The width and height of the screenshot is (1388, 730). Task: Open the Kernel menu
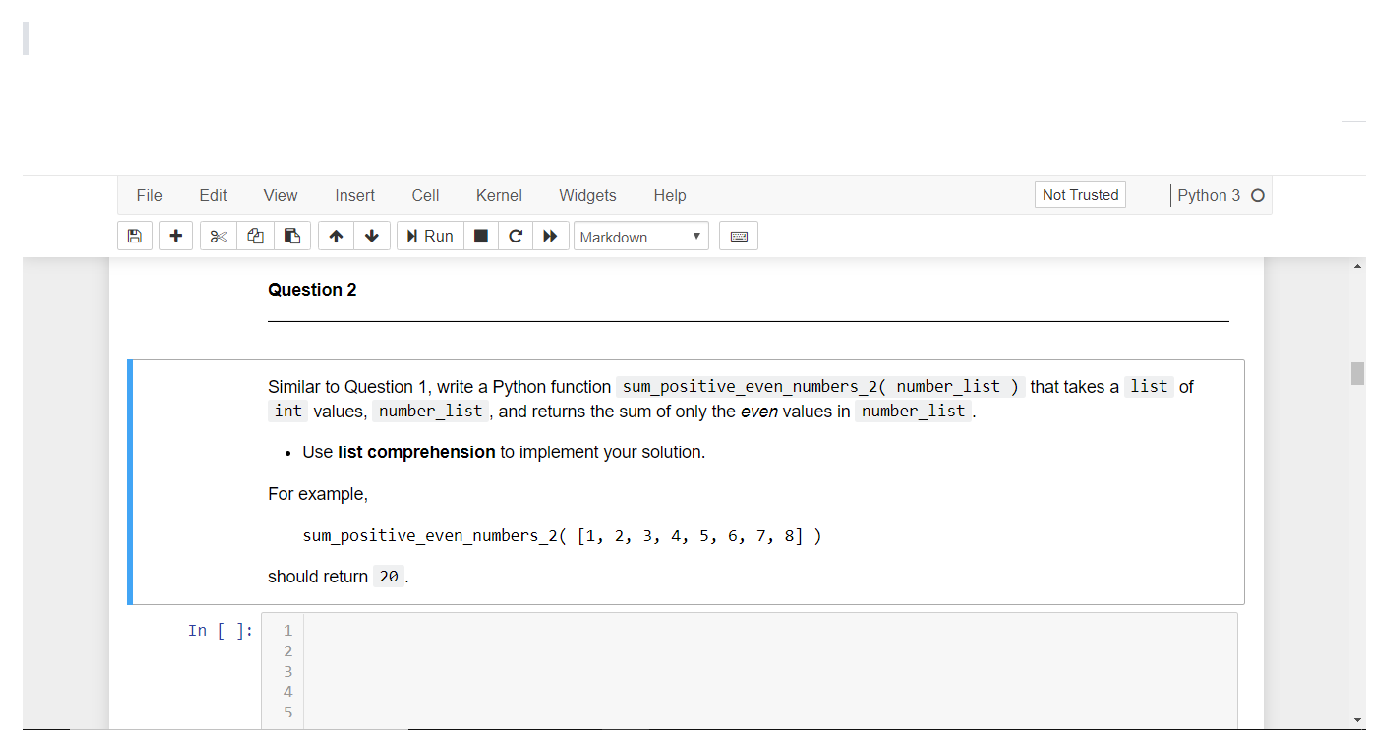(x=499, y=195)
